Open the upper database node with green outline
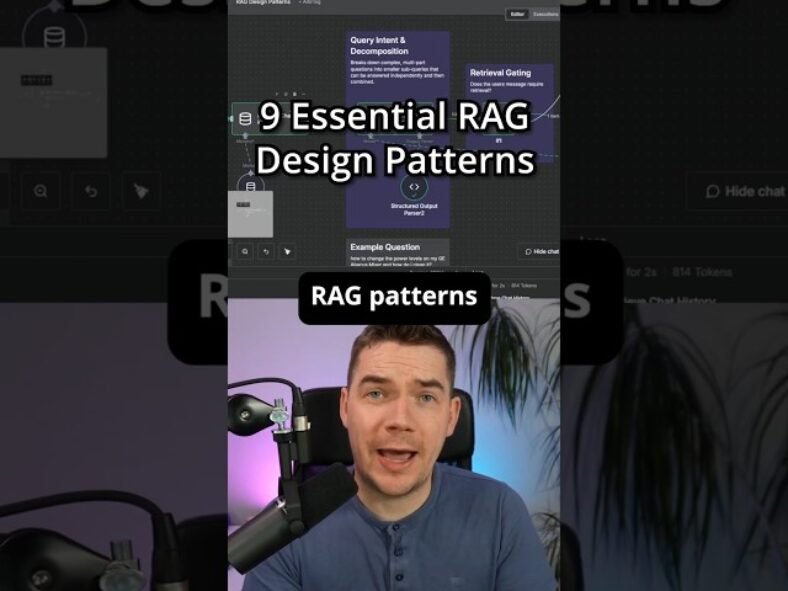Image resolution: width=788 pixels, height=591 pixels. click(x=245, y=118)
